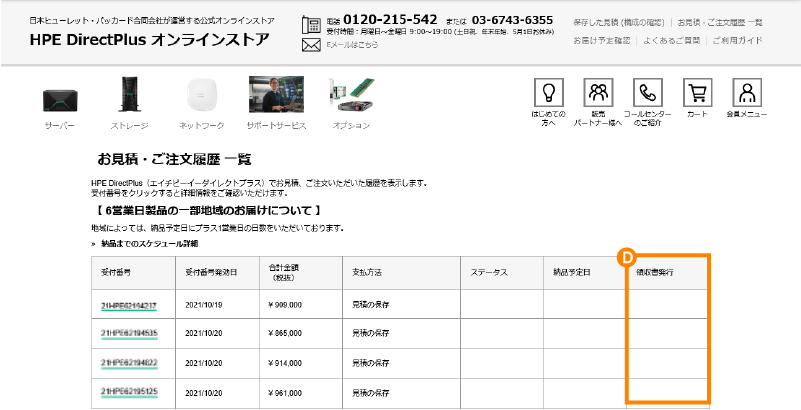Click the 合計金額 (税抜) column header

[x=301, y=273]
